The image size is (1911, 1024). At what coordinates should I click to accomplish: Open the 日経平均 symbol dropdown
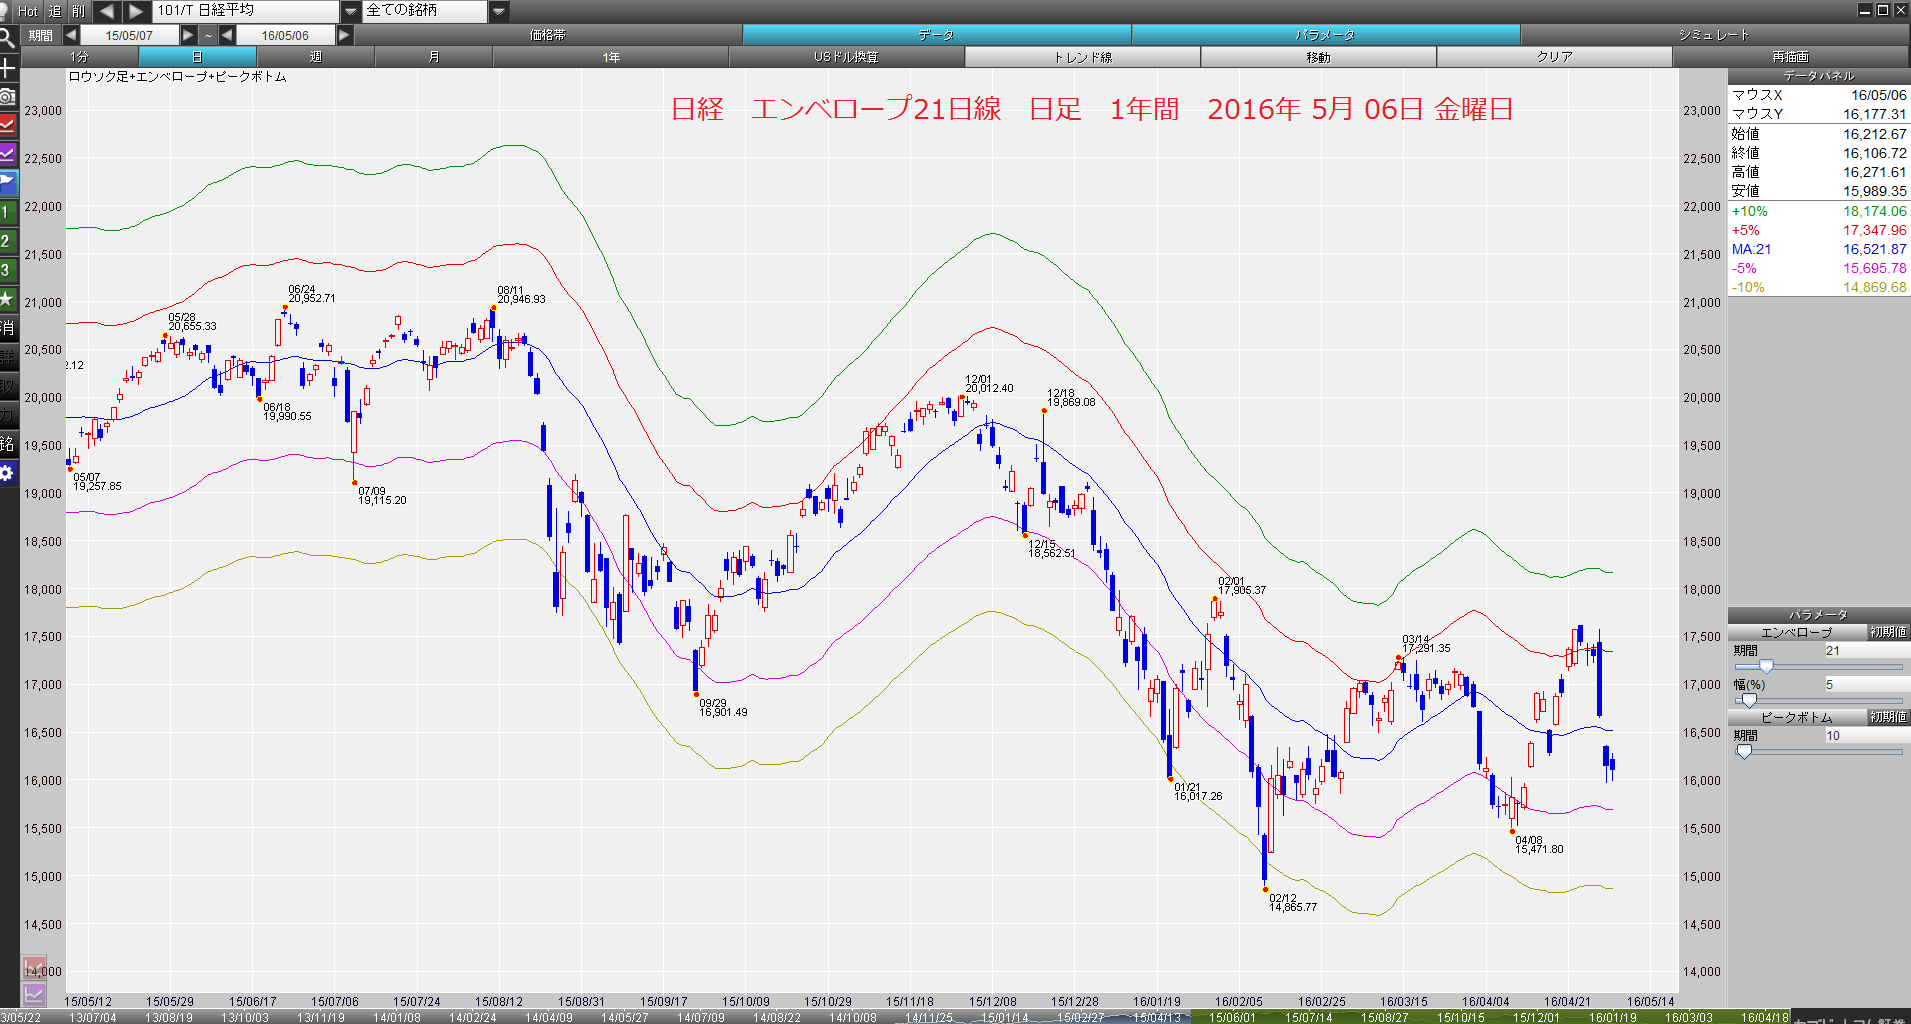pos(350,11)
